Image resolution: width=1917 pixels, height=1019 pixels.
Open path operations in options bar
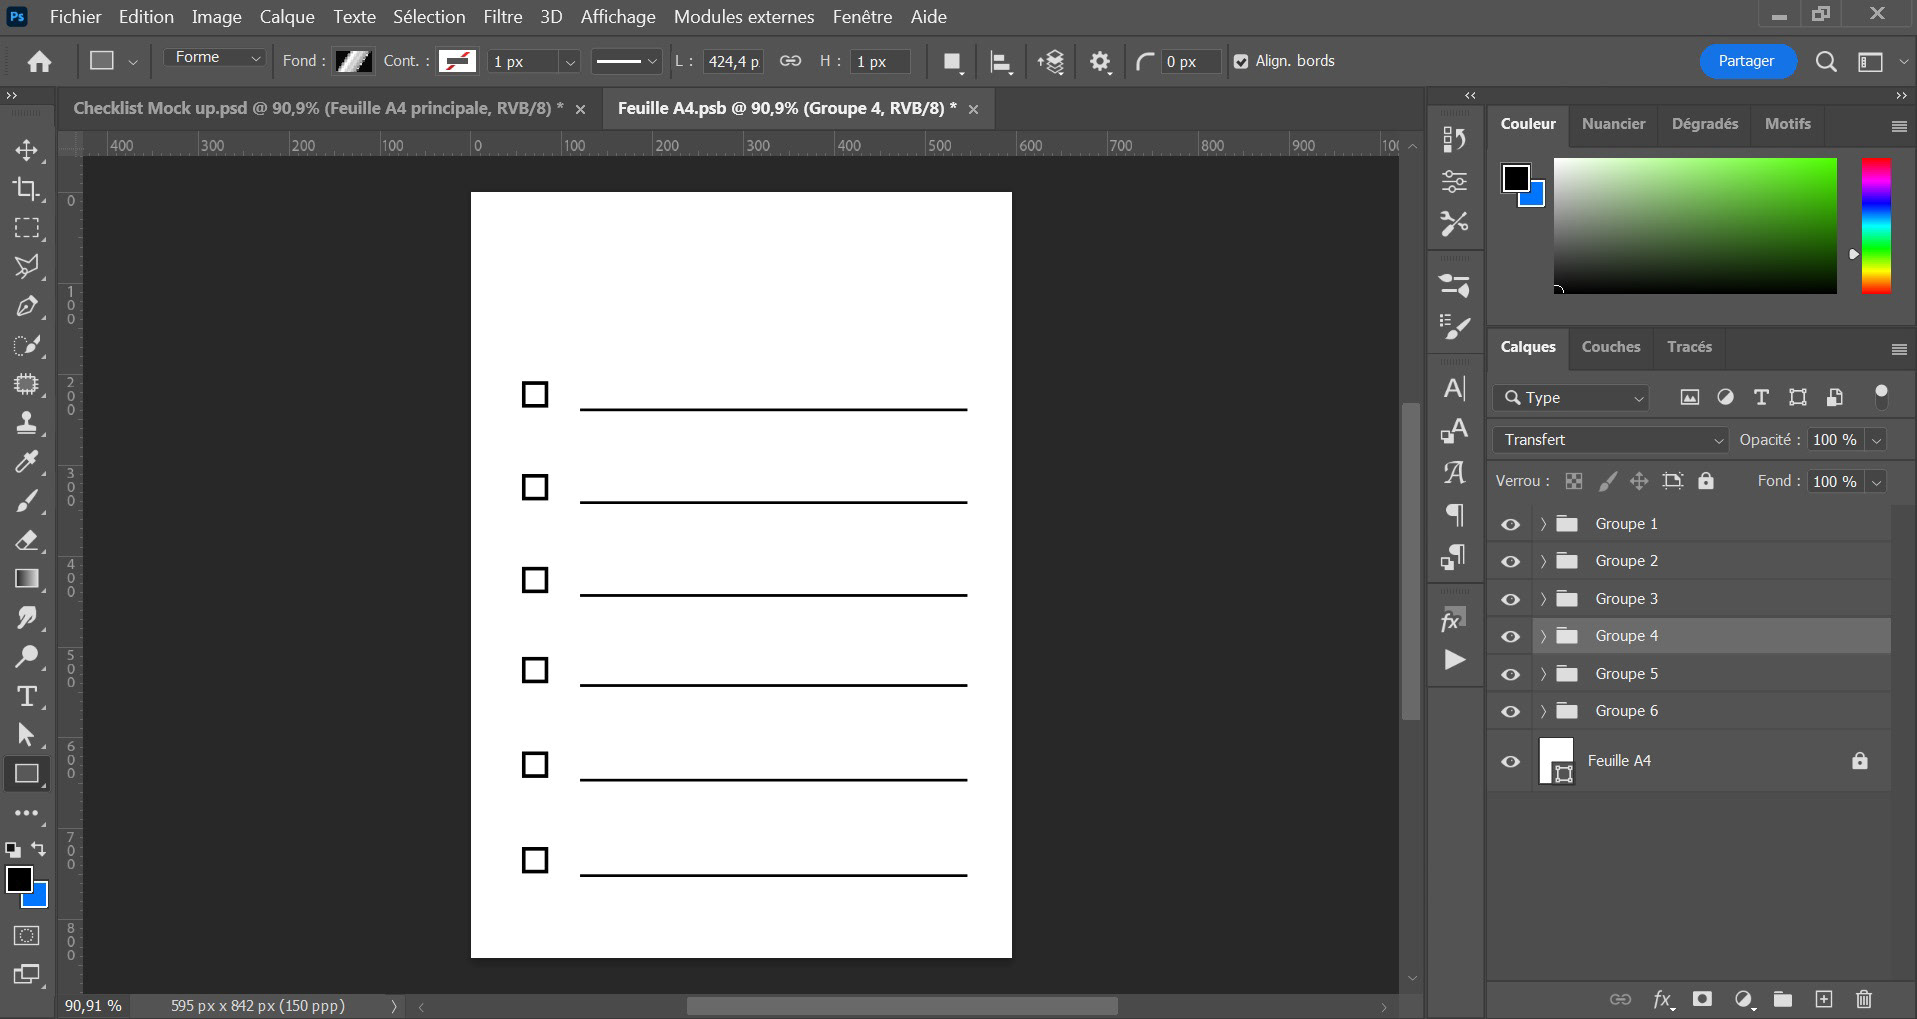(x=952, y=62)
